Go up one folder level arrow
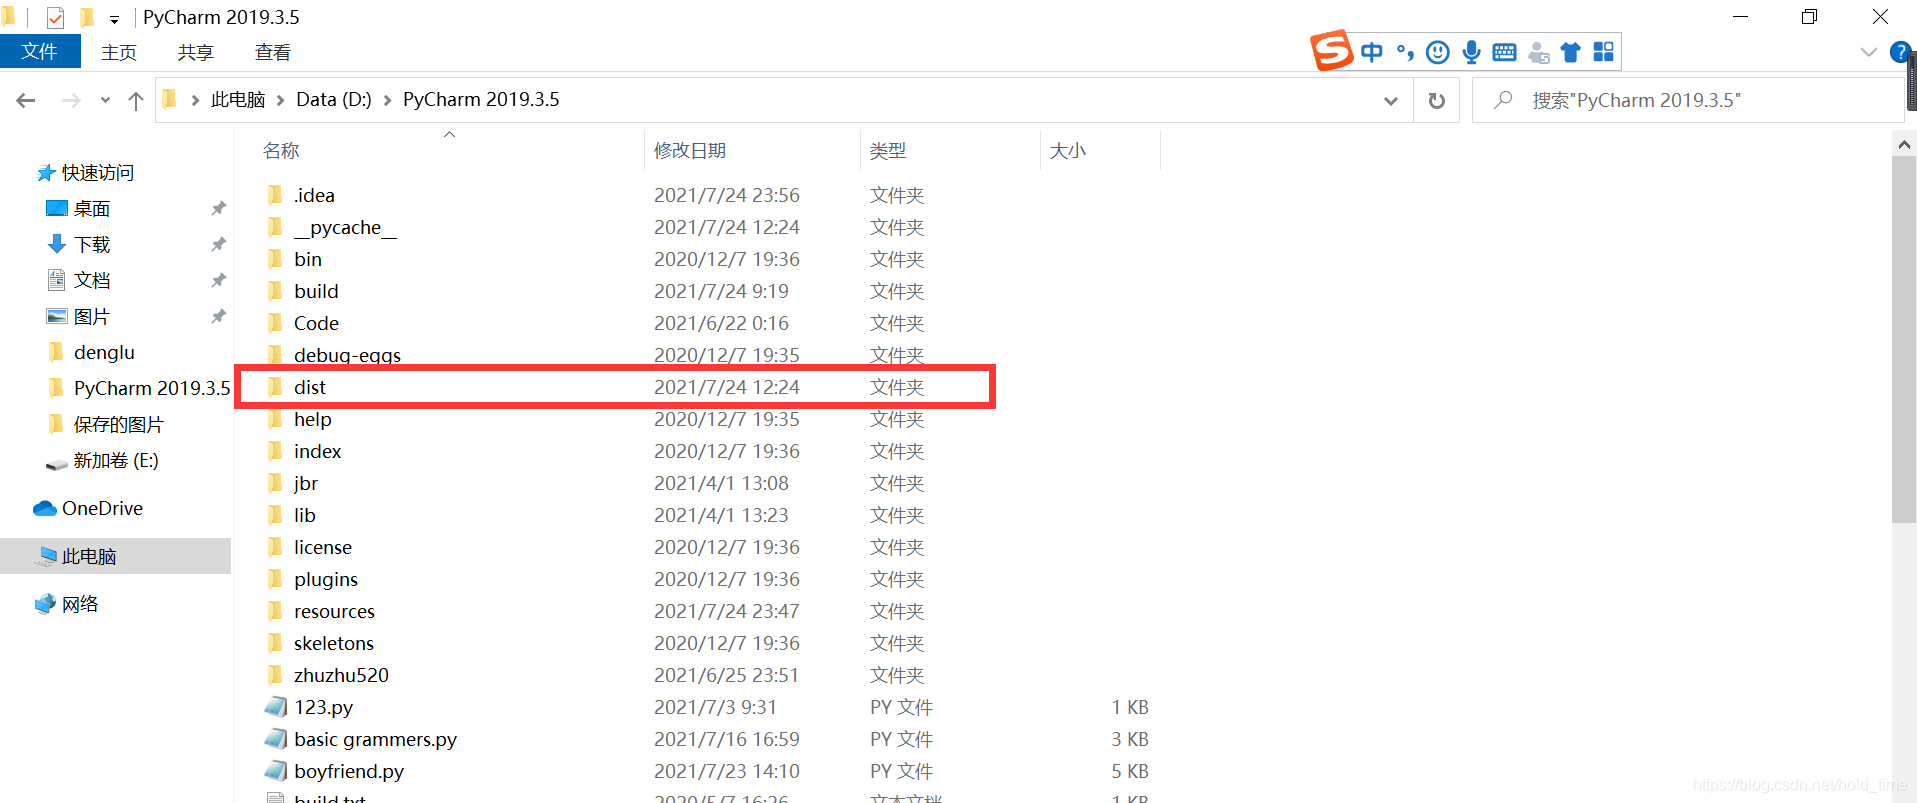Viewport: 1917px width, 803px height. (x=136, y=100)
